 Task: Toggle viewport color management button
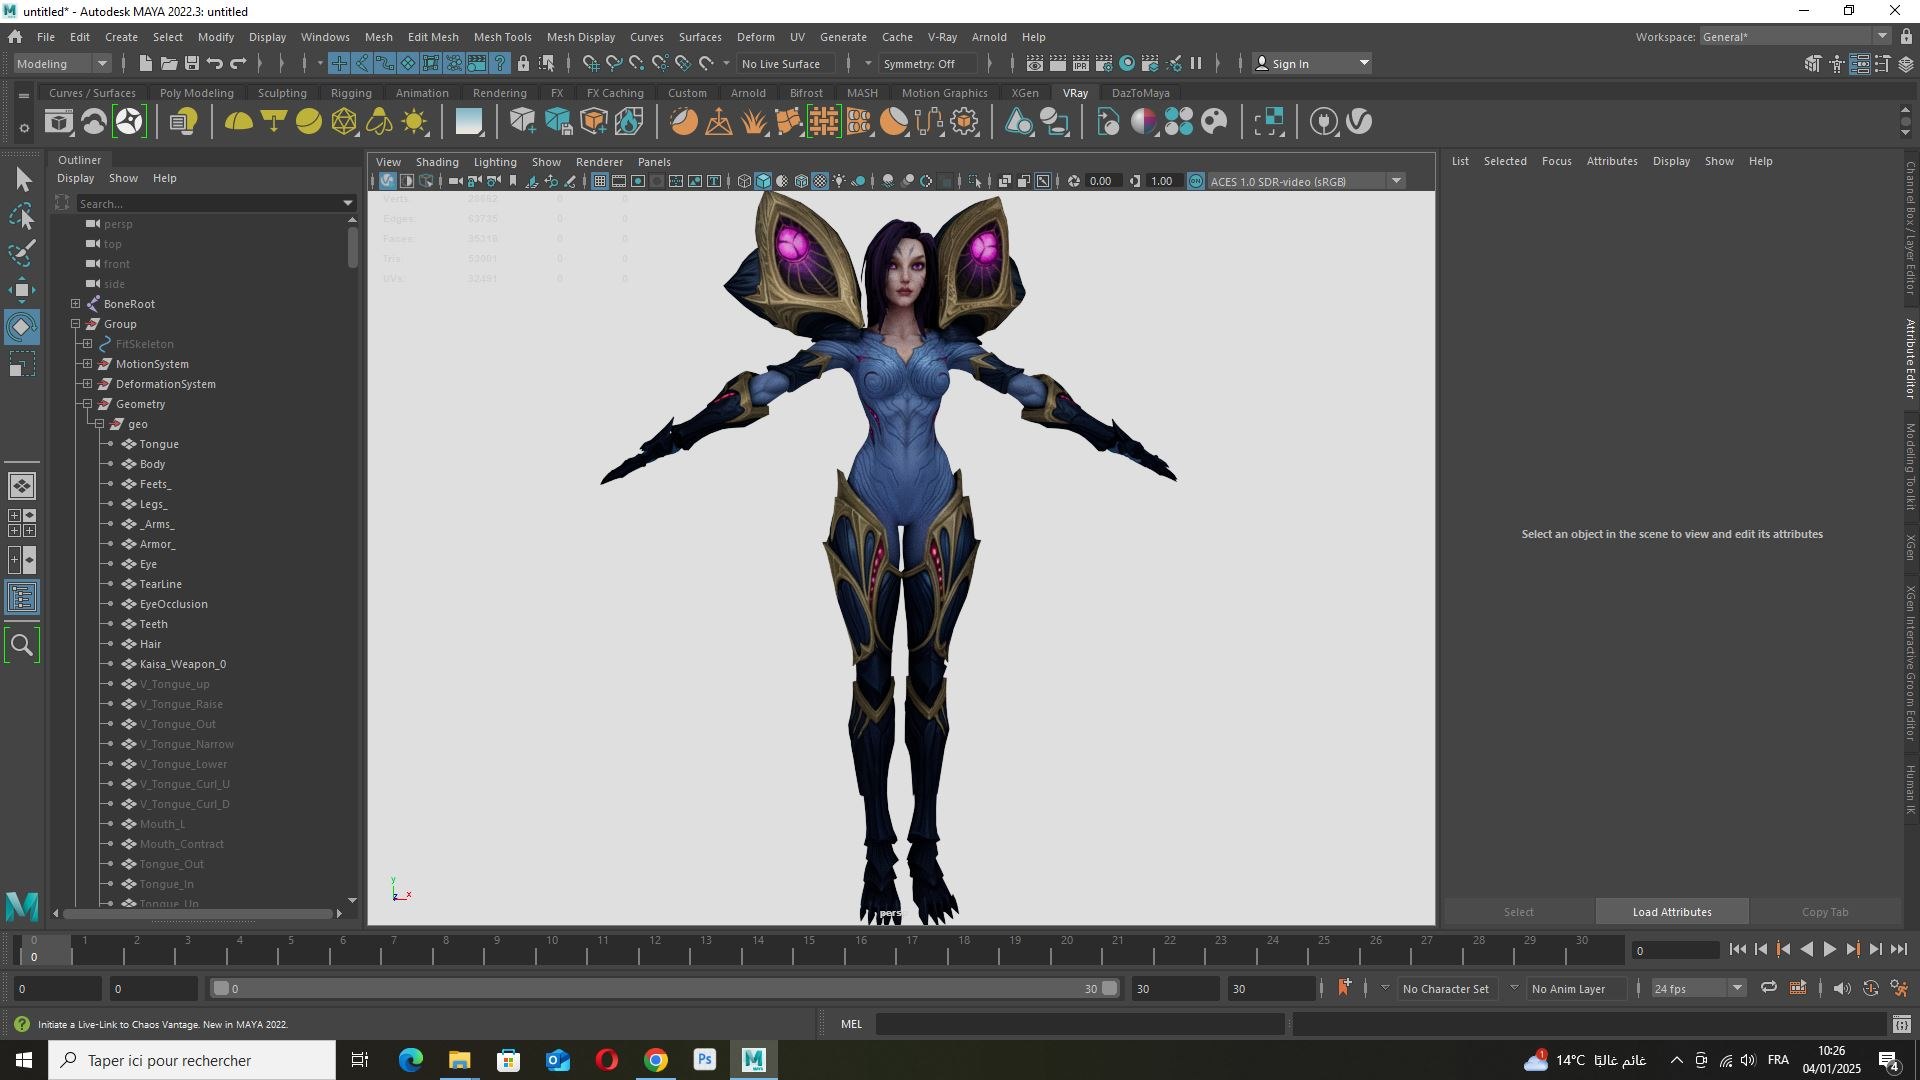coord(1196,181)
